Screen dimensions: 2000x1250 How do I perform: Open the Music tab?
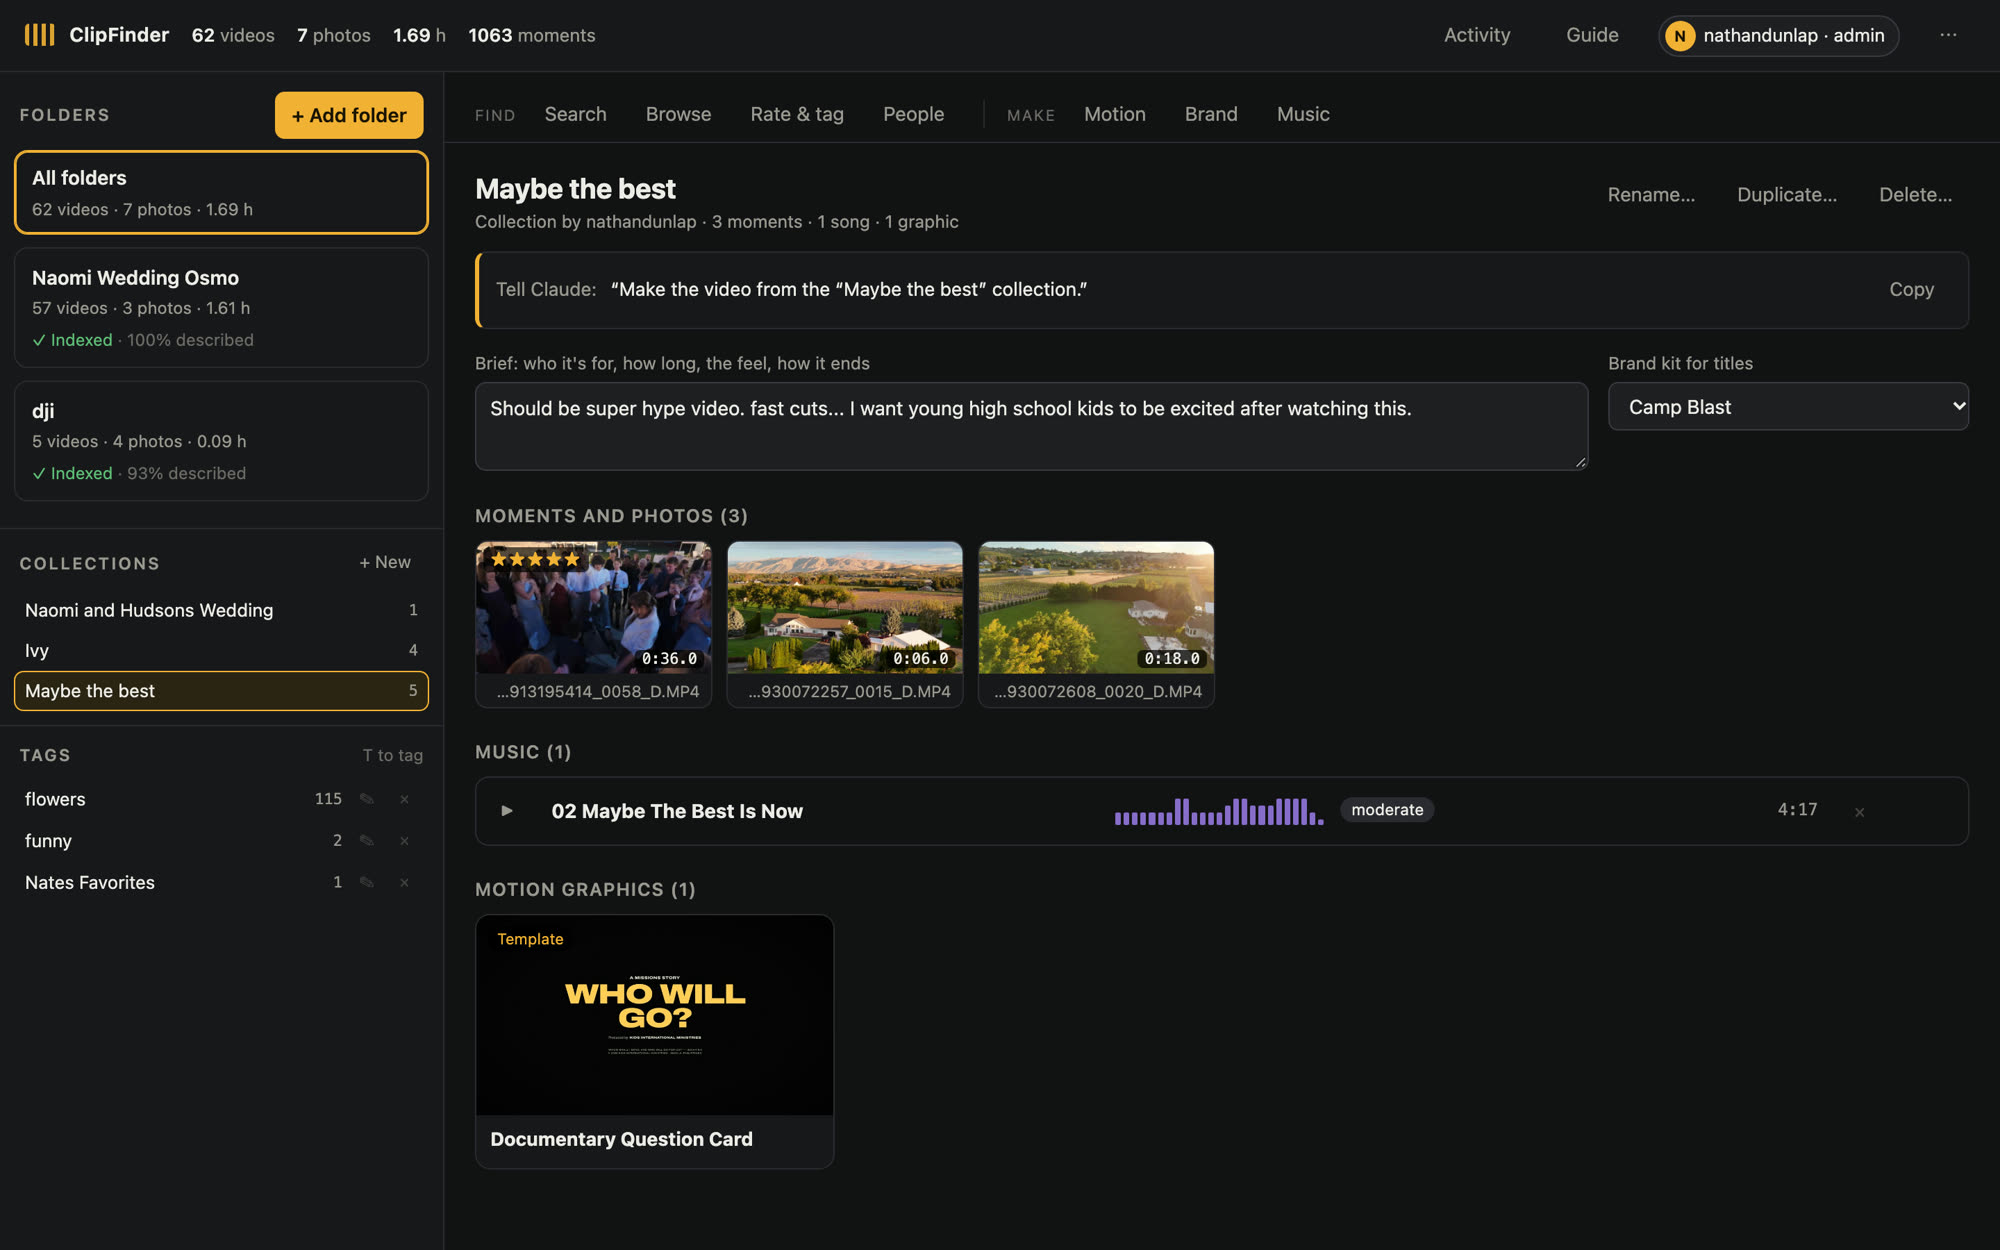pos(1303,114)
